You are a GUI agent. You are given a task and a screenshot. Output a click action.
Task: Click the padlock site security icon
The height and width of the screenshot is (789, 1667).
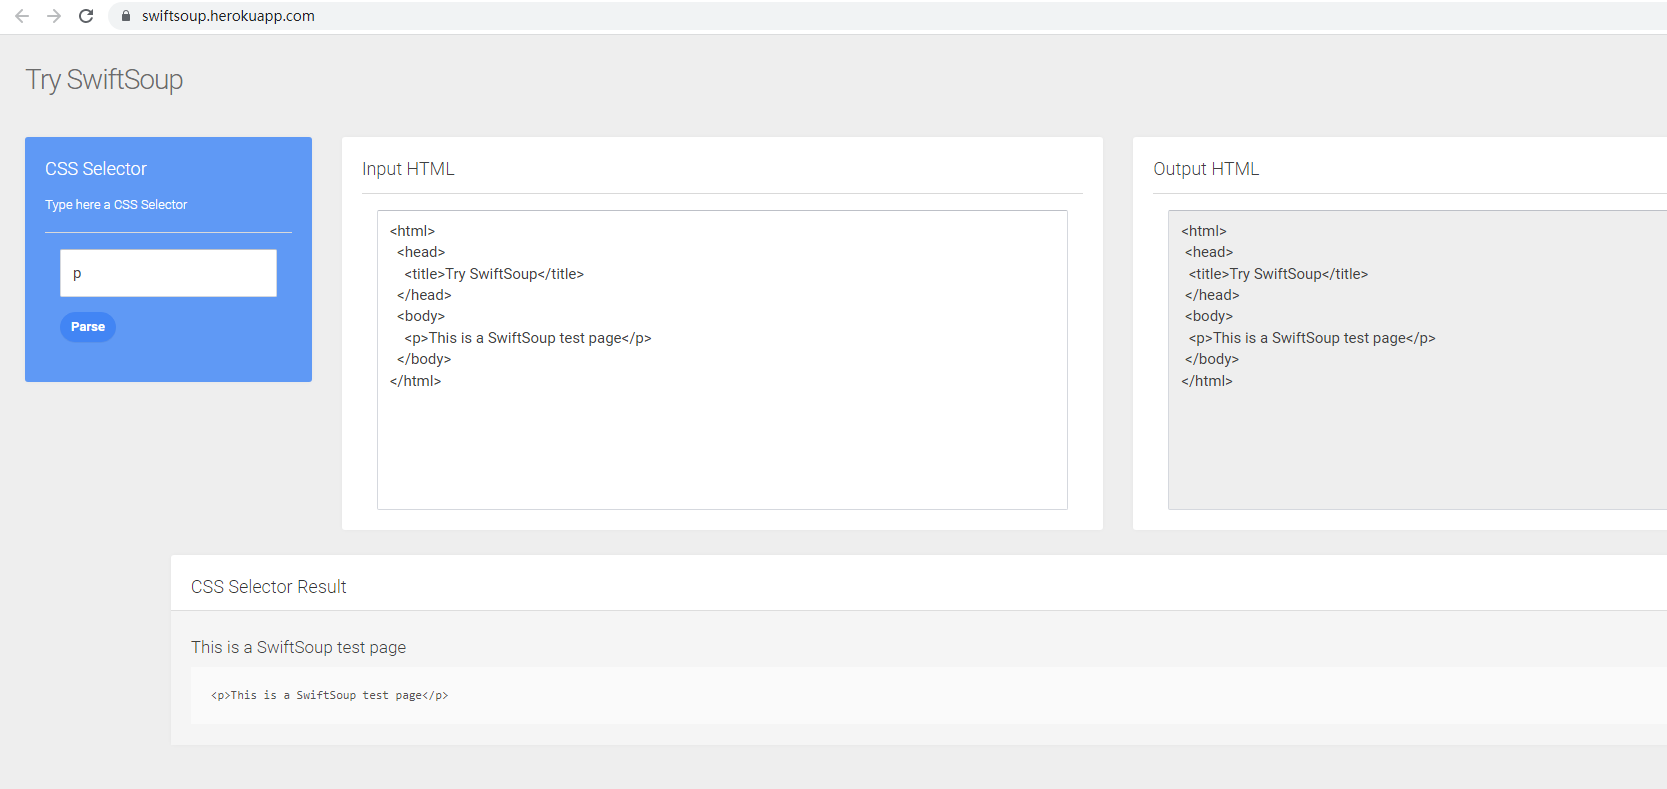pos(126,16)
